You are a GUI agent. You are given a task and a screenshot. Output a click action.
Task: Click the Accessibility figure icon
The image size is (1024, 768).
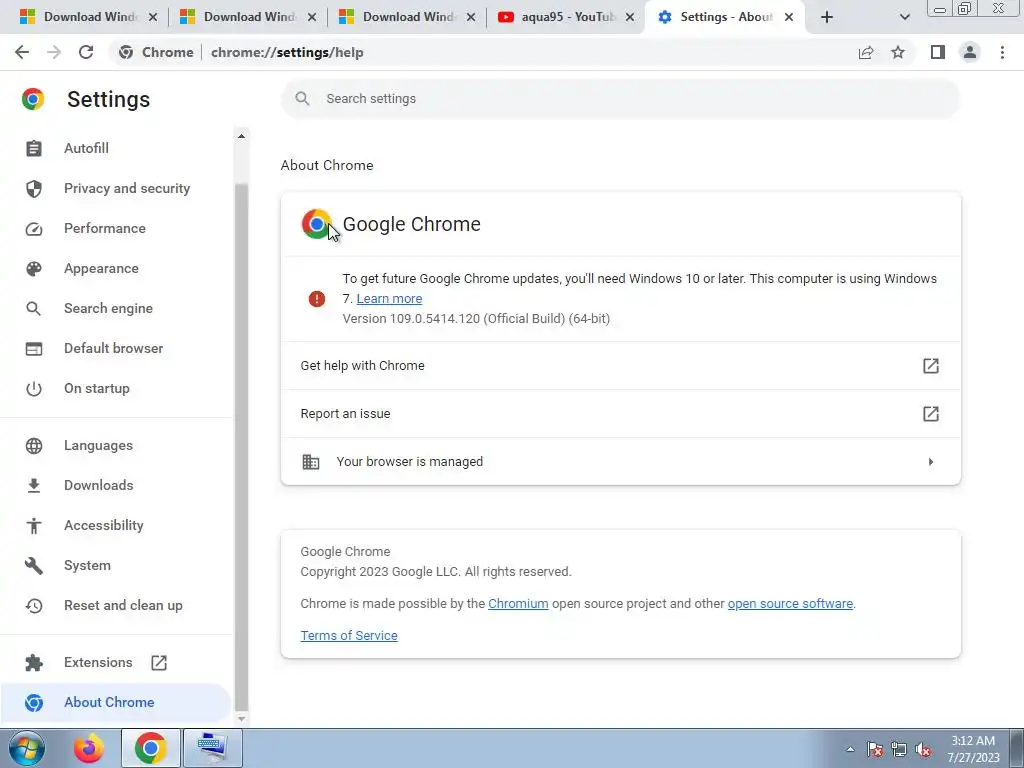coord(34,525)
